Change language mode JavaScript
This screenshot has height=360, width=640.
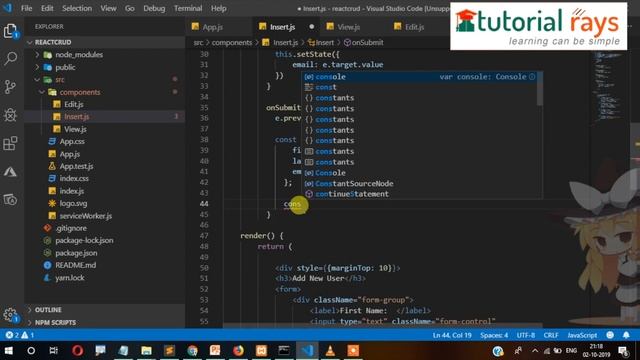pyautogui.click(x=582, y=335)
